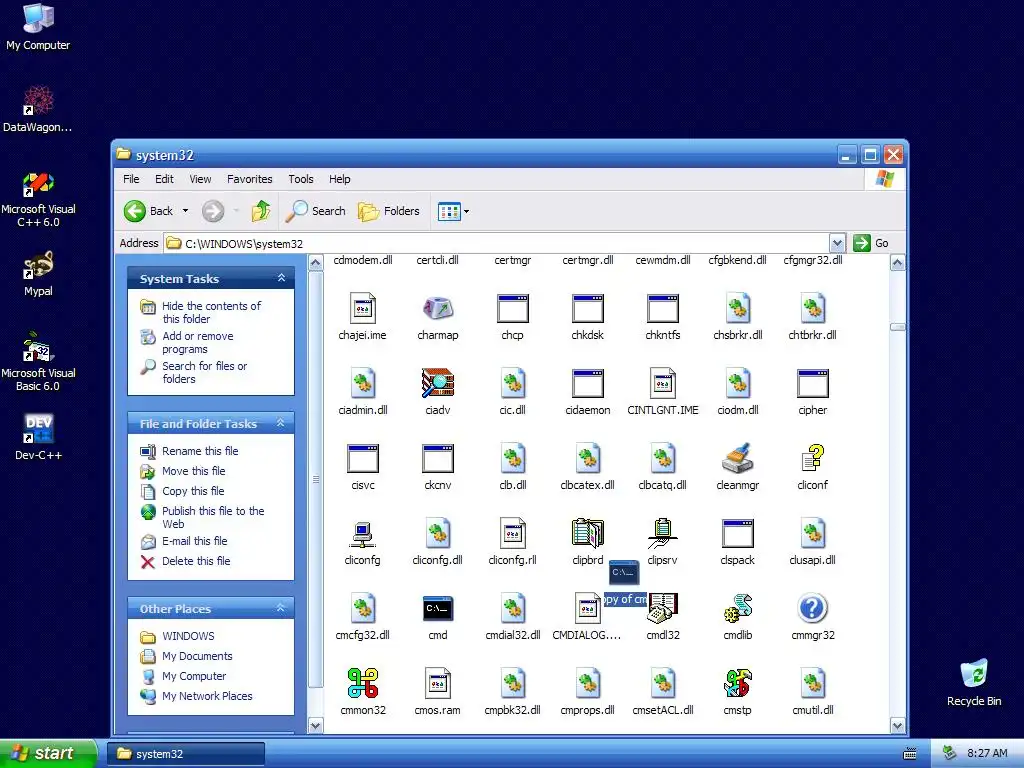Collapse the Other Places panel

(x=281, y=608)
